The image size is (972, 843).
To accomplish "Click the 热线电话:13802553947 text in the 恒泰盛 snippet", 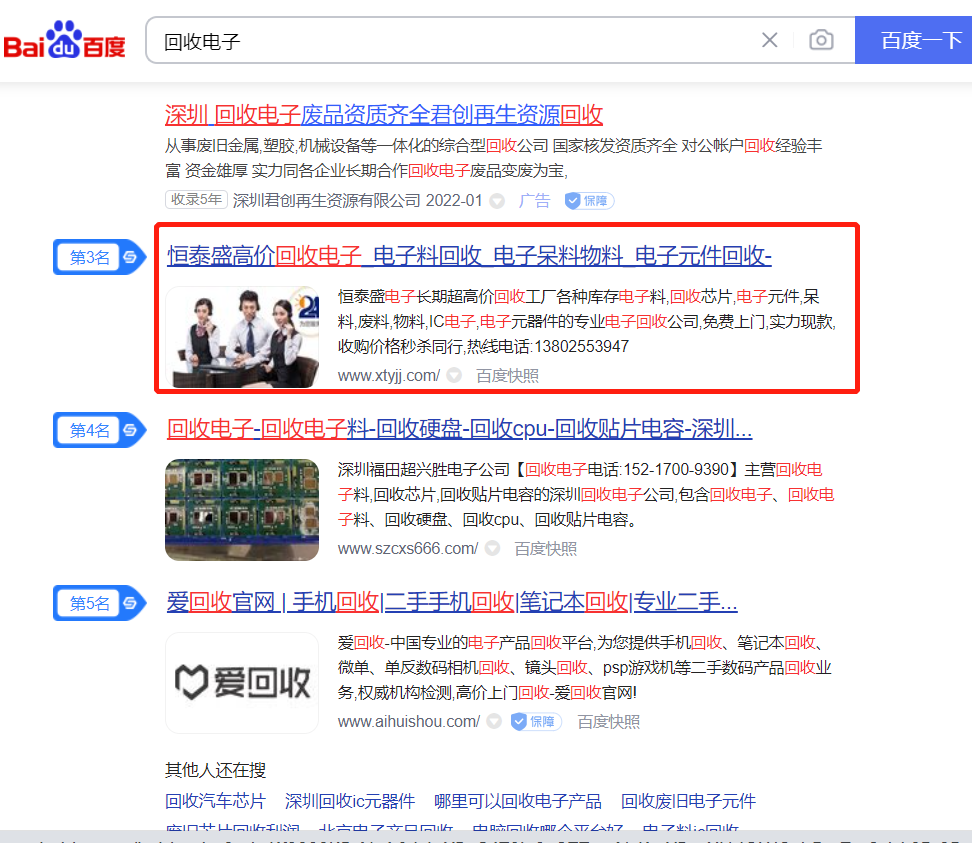I will (x=548, y=346).
